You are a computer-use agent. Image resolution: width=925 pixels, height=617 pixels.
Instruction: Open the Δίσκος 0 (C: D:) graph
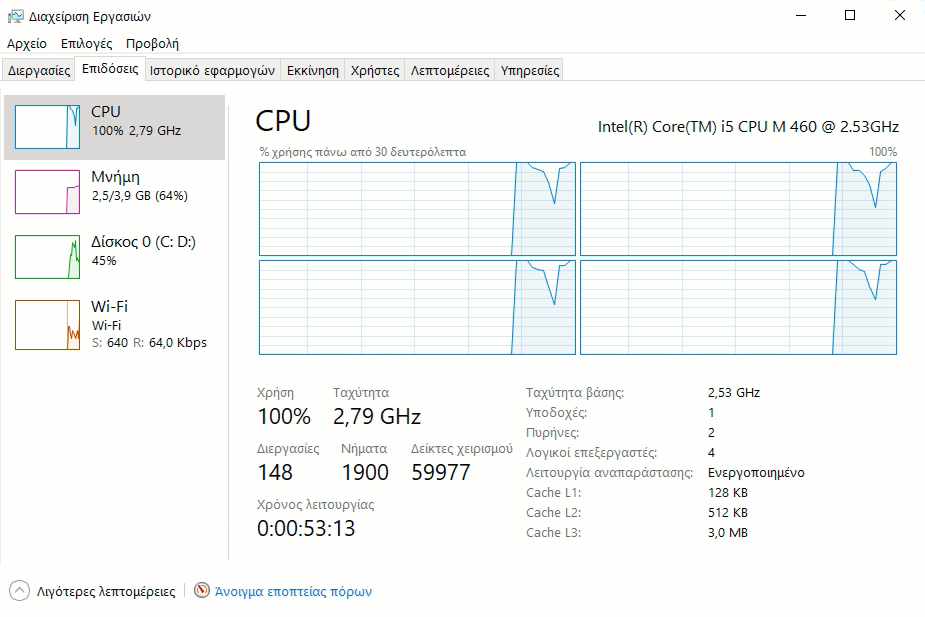coord(47,256)
